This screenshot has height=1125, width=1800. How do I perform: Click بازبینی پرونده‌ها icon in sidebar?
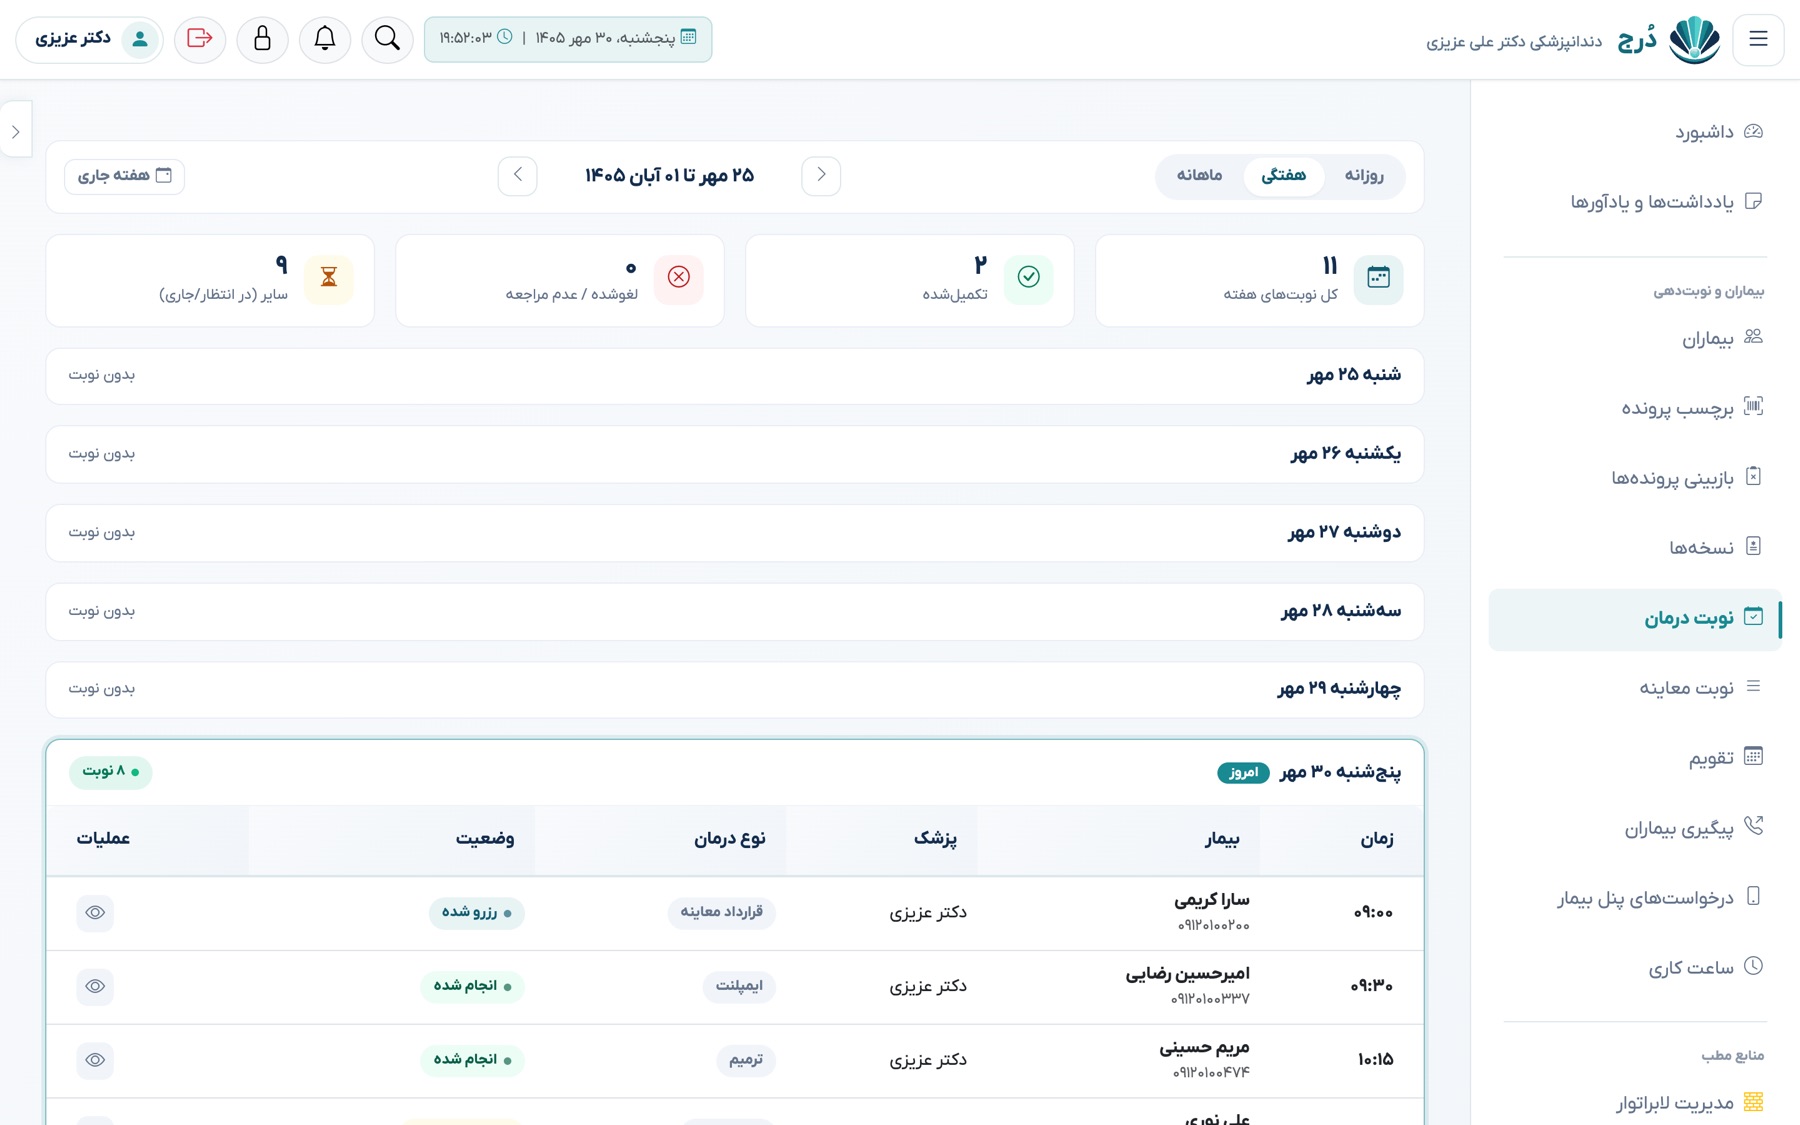1753,476
